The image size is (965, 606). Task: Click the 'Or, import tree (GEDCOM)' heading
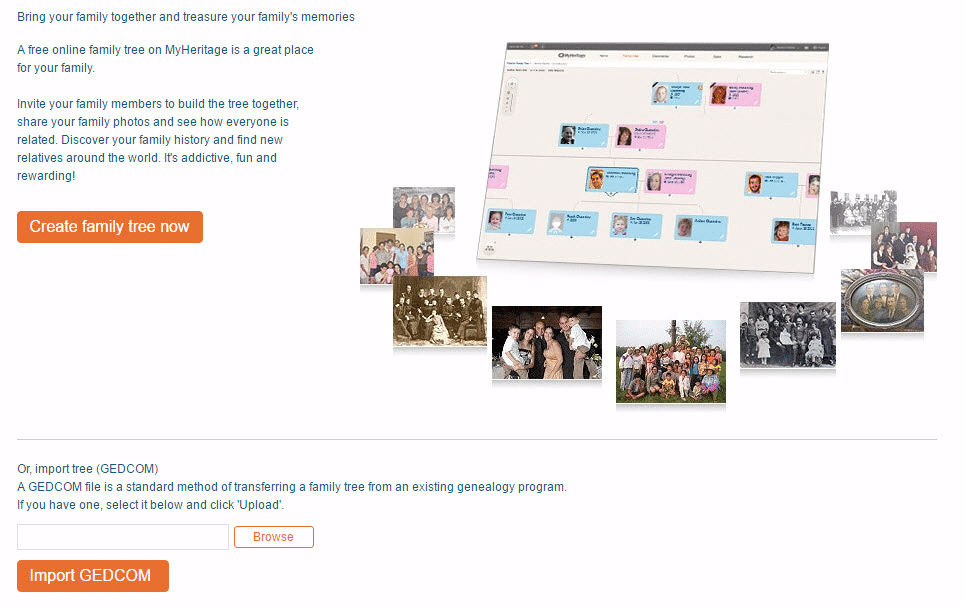click(x=88, y=469)
